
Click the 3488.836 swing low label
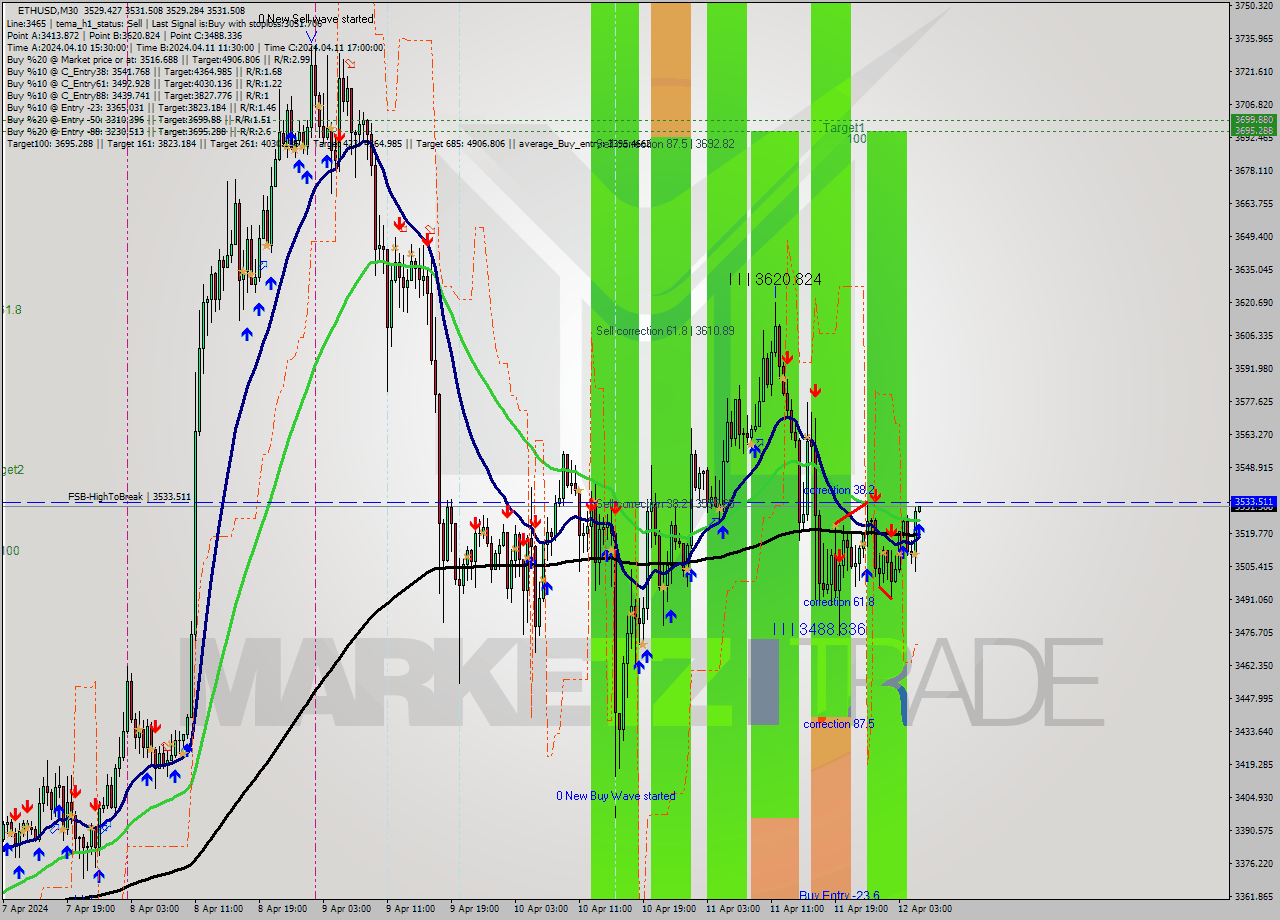[x=818, y=629]
